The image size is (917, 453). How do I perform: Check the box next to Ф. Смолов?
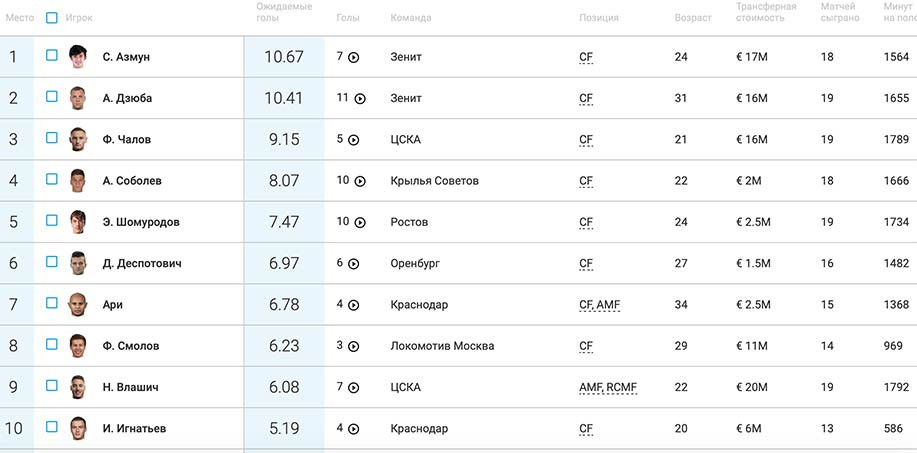pos(52,344)
